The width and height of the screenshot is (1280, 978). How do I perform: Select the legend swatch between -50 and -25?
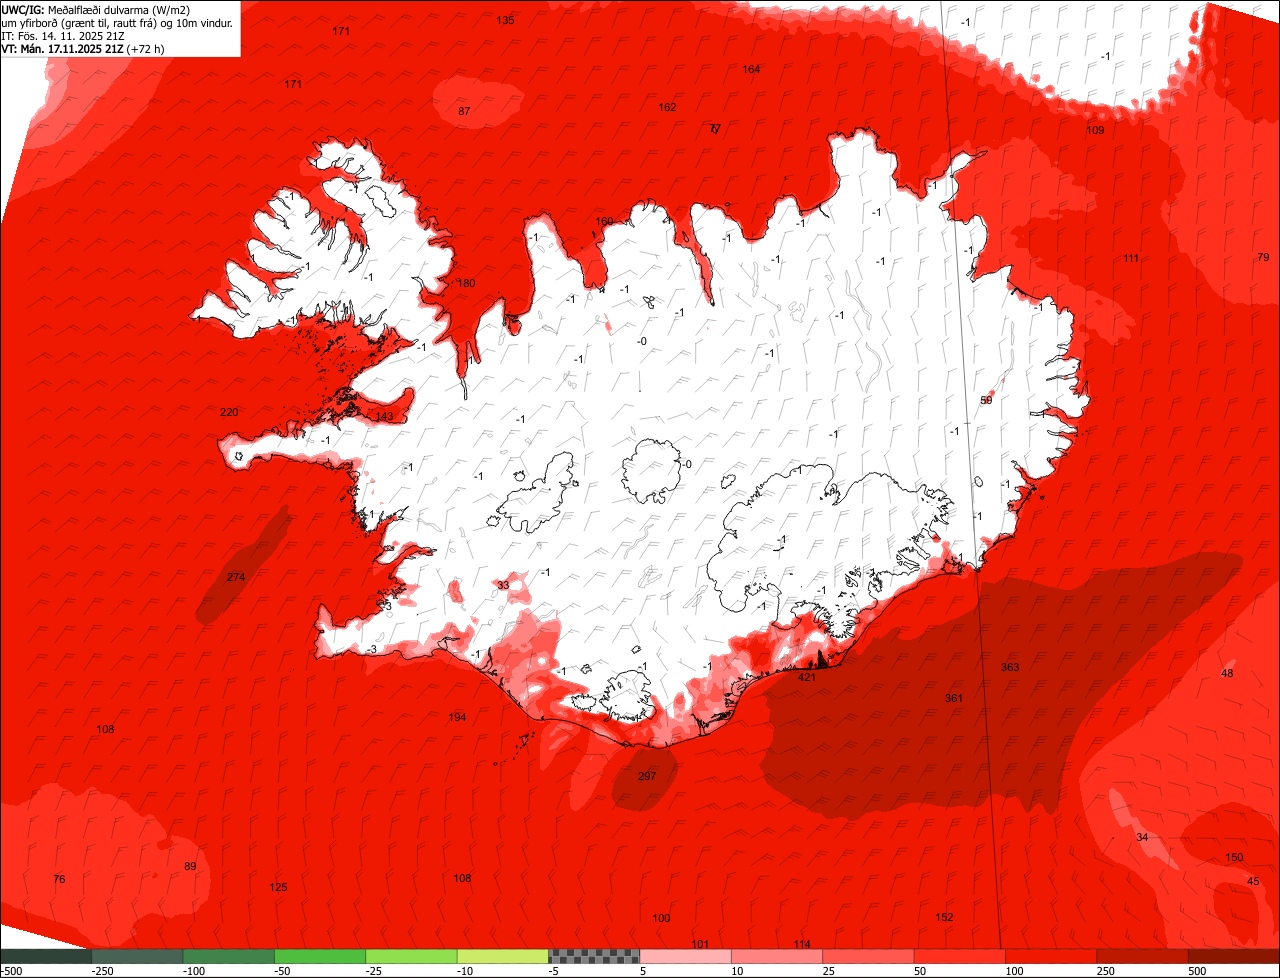coord(320,956)
